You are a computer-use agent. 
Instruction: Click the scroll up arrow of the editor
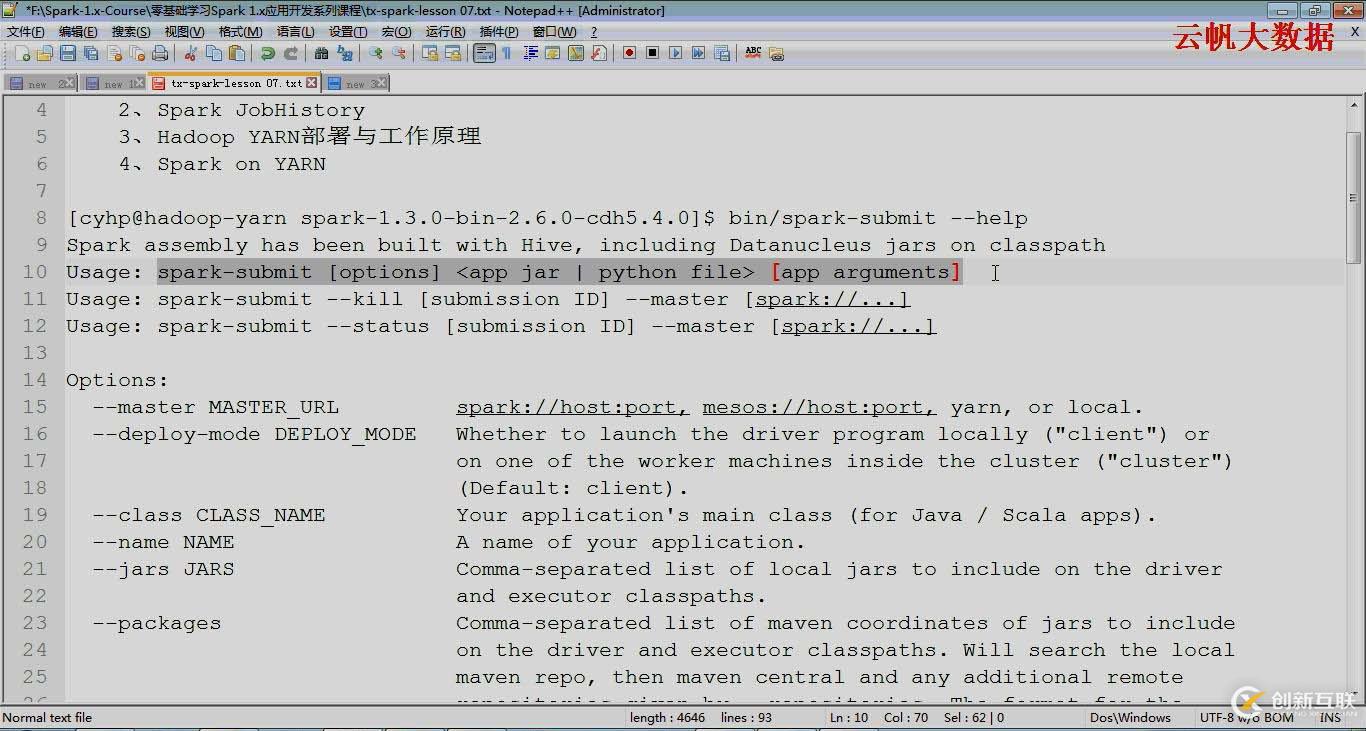[1354, 106]
